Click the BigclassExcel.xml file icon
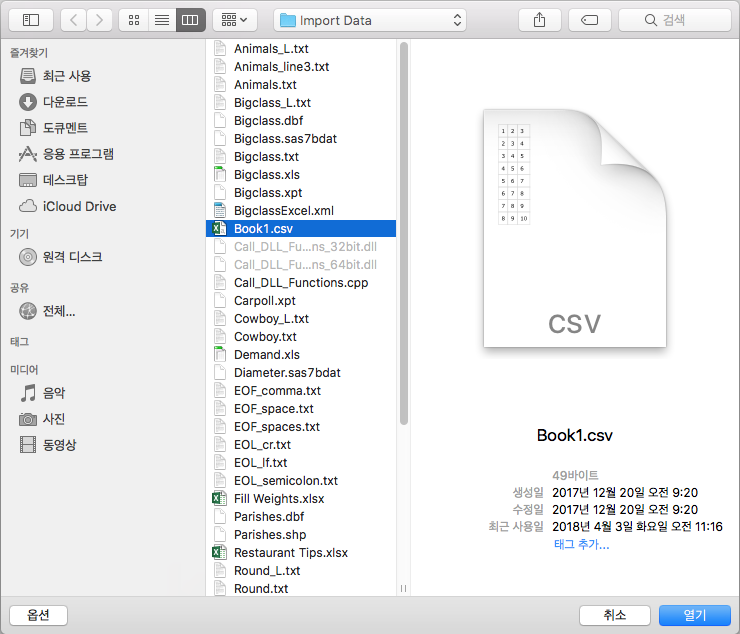 click(219, 211)
